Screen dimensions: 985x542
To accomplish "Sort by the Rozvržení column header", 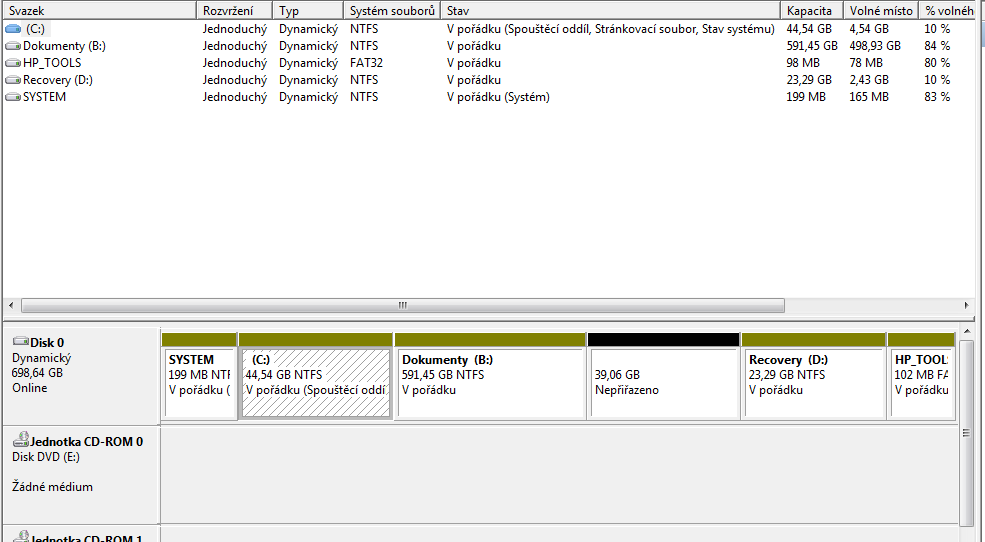I will [234, 11].
